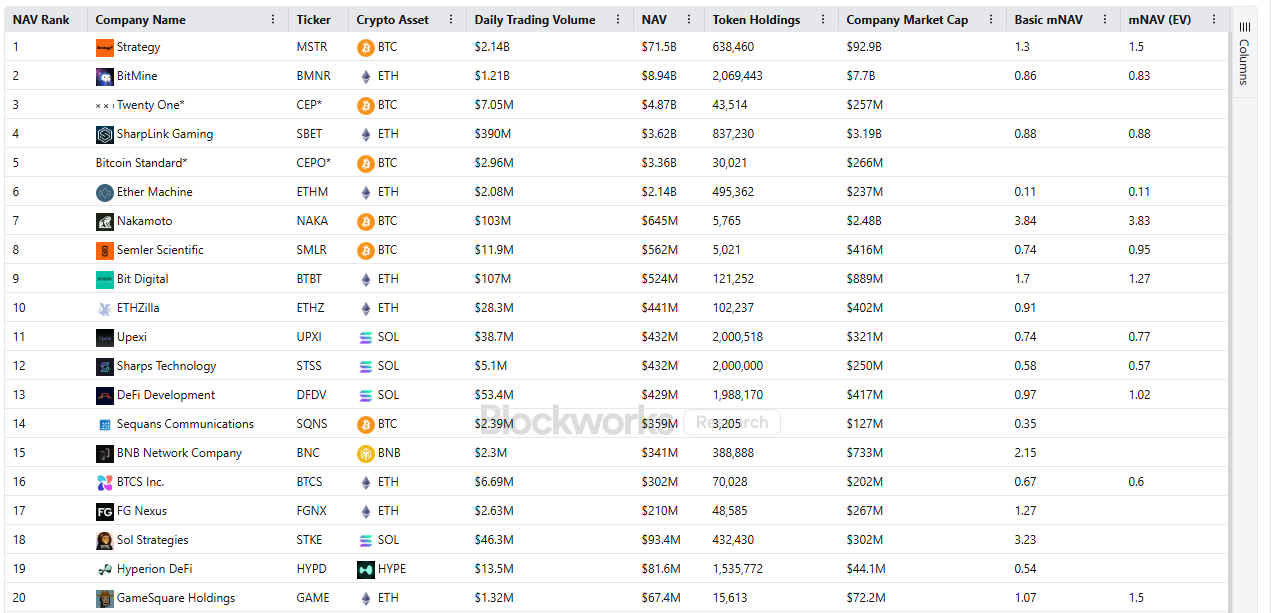This screenshot has width=1271, height=613.
Task: Click the GAME ticker cell
Action: pyautogui.click(x=313, y=598)
